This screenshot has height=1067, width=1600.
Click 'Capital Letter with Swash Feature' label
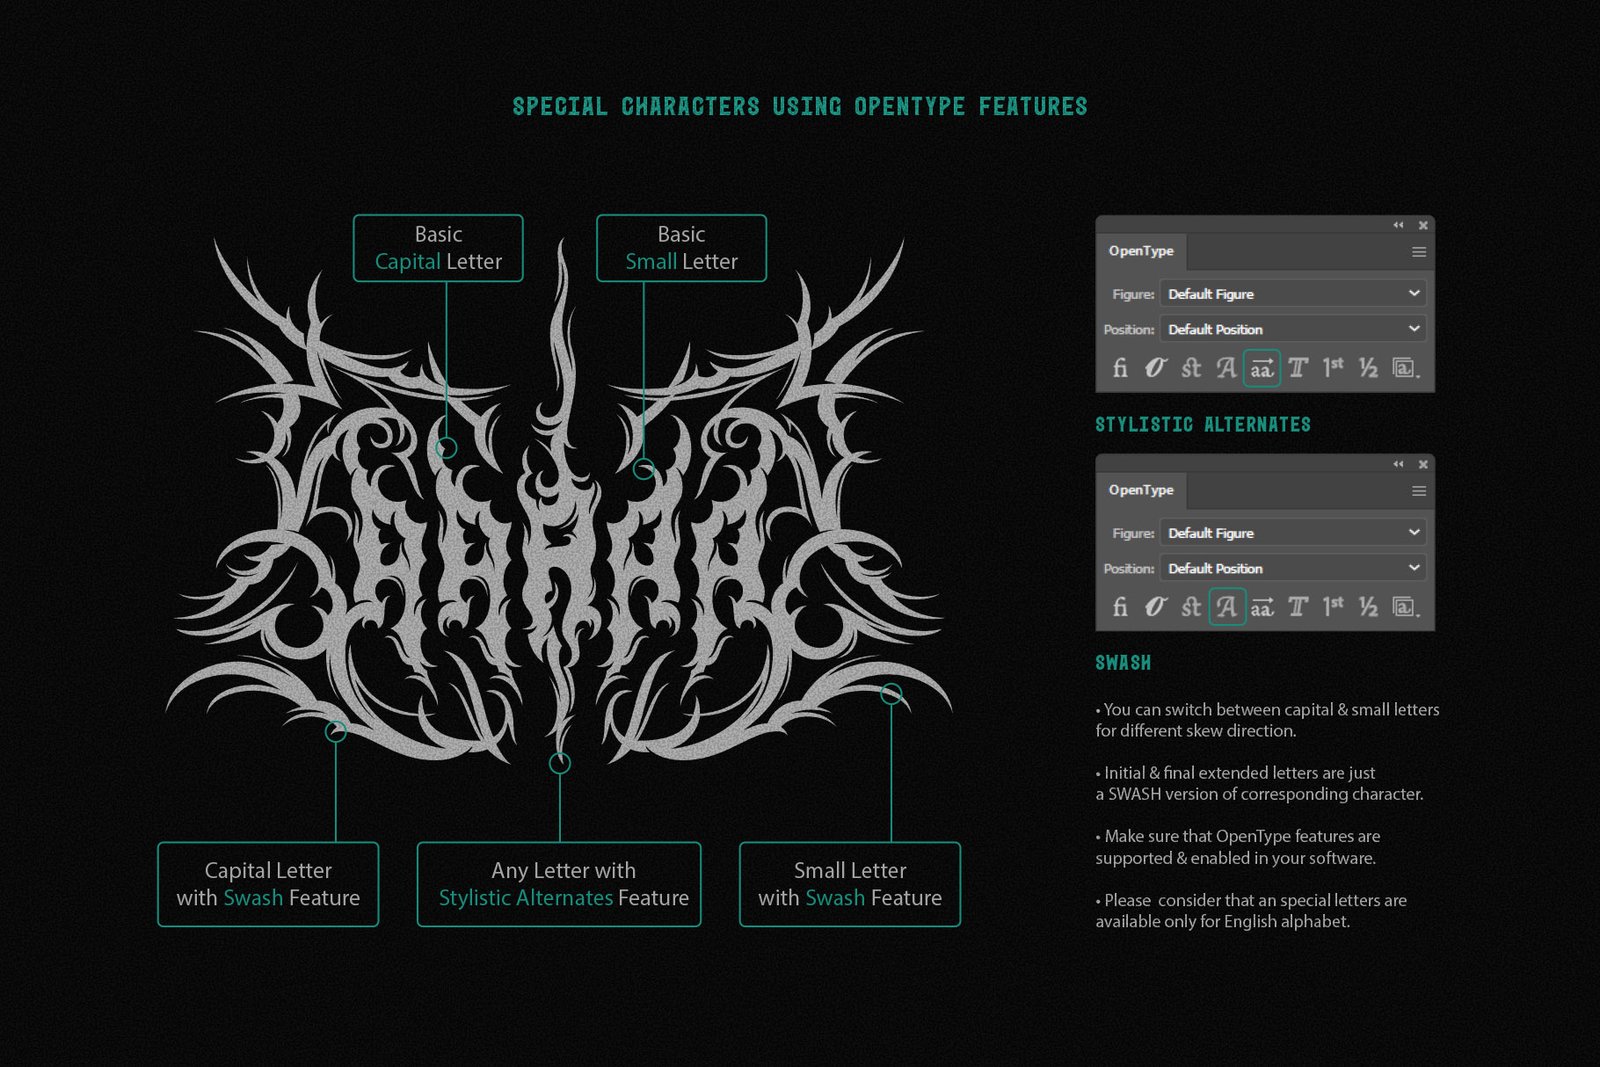pos(268,884)
